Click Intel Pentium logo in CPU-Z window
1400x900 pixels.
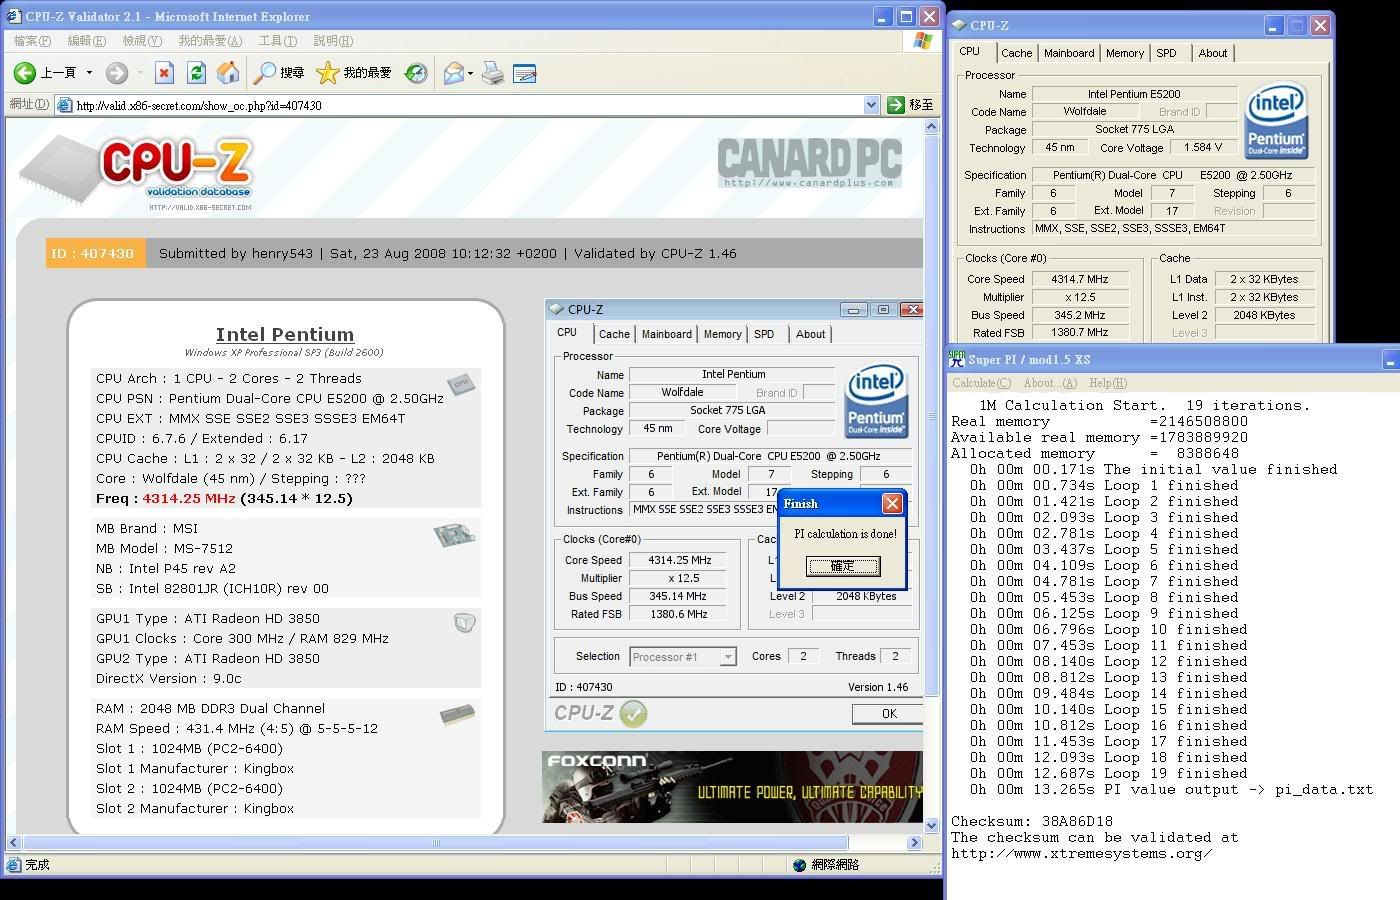[x=1277, y=121]
